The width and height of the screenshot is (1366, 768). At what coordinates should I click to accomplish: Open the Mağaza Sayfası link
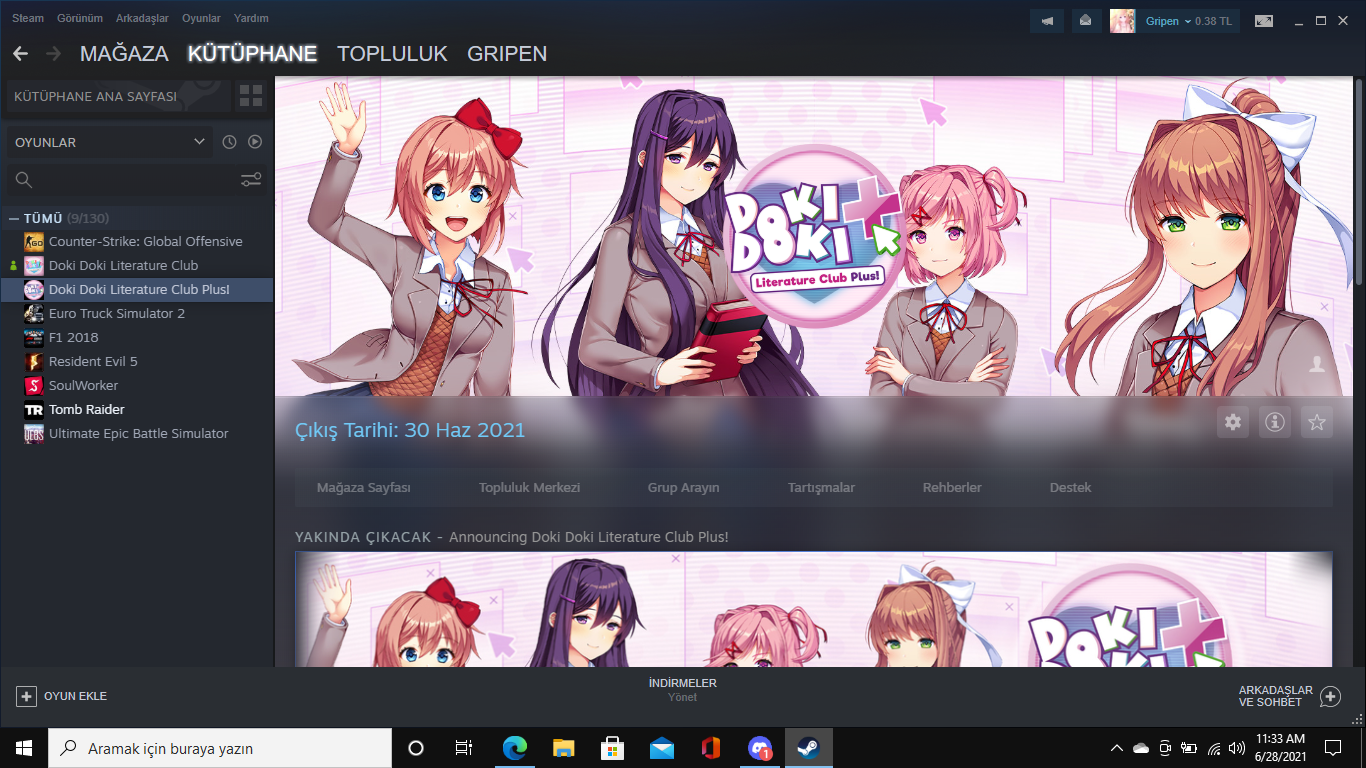363,487
